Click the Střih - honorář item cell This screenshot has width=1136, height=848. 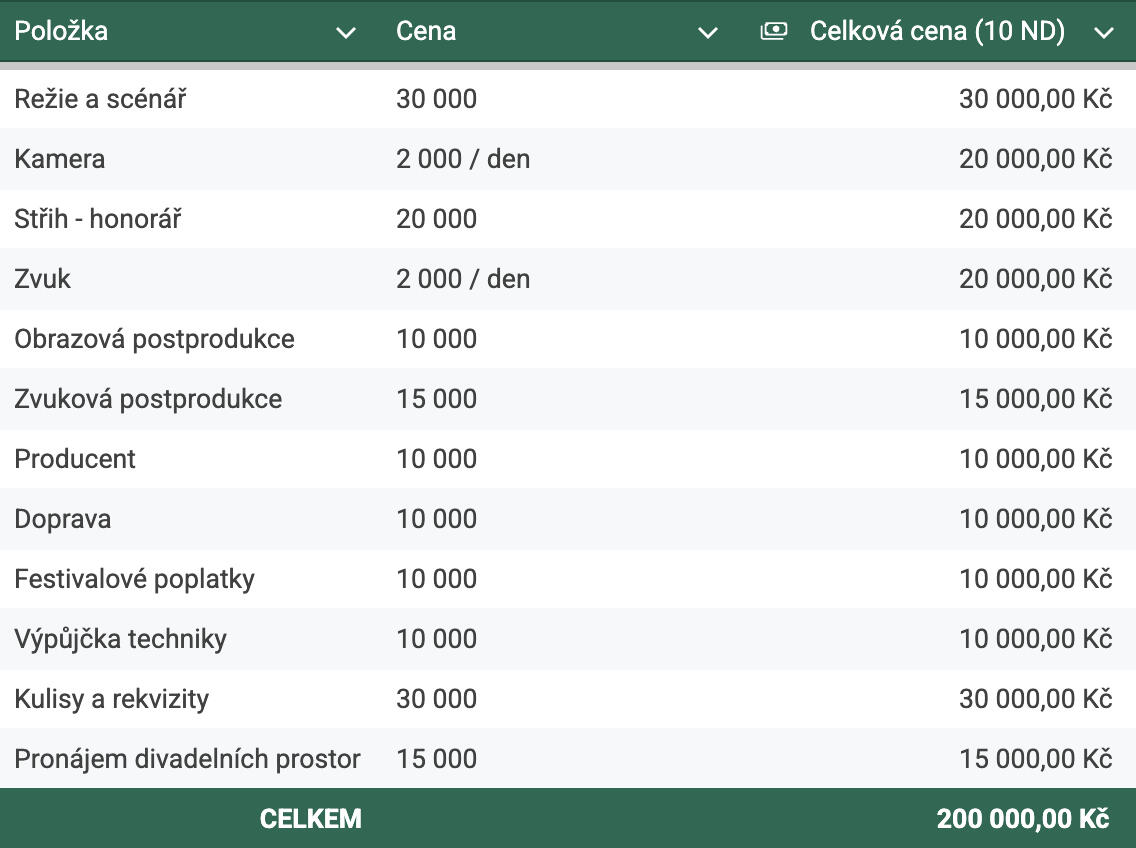click(x=98, y=219)
